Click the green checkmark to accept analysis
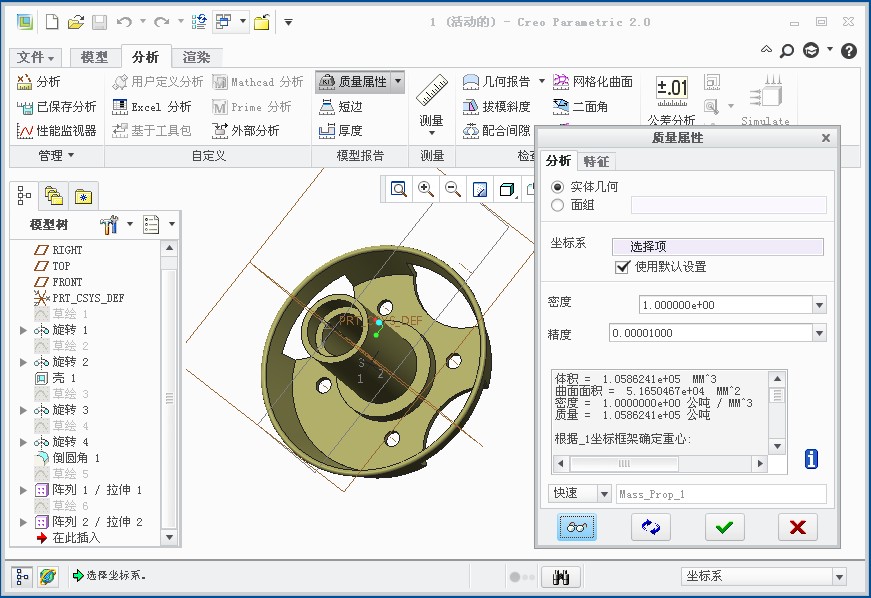 724,527
